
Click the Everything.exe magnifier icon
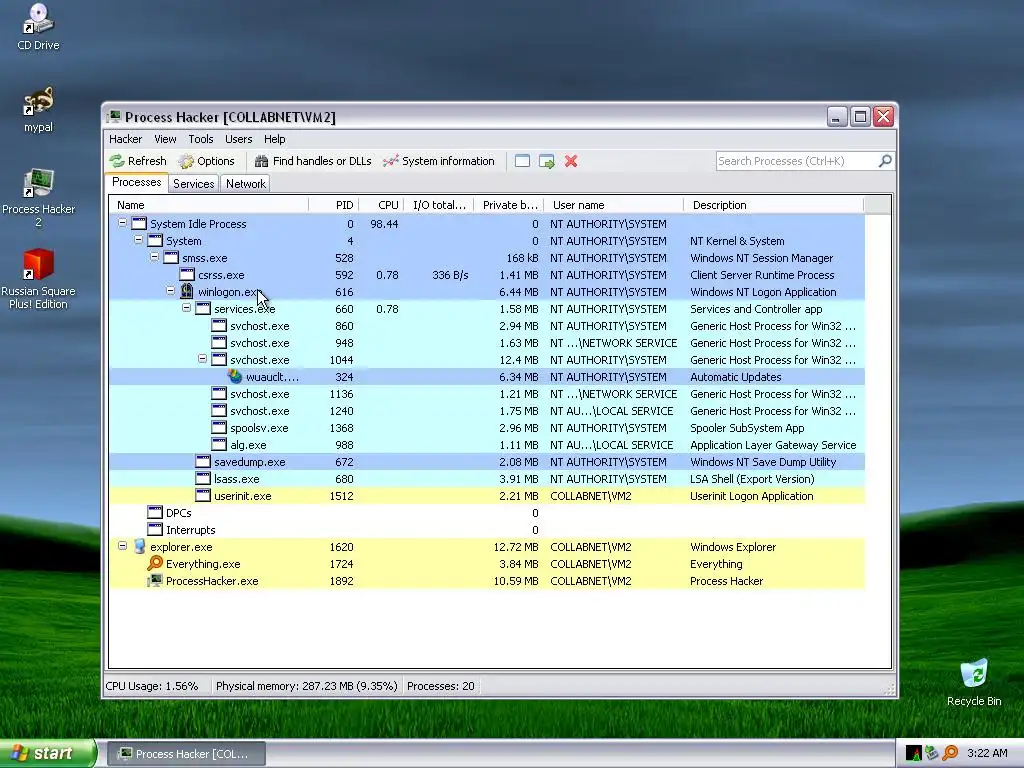point(155,563)
